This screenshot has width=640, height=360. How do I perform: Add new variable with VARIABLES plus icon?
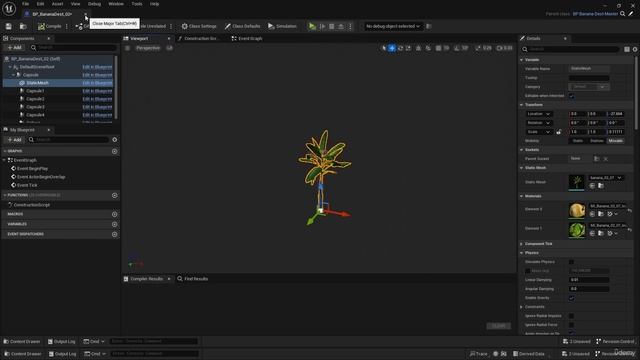115,224
